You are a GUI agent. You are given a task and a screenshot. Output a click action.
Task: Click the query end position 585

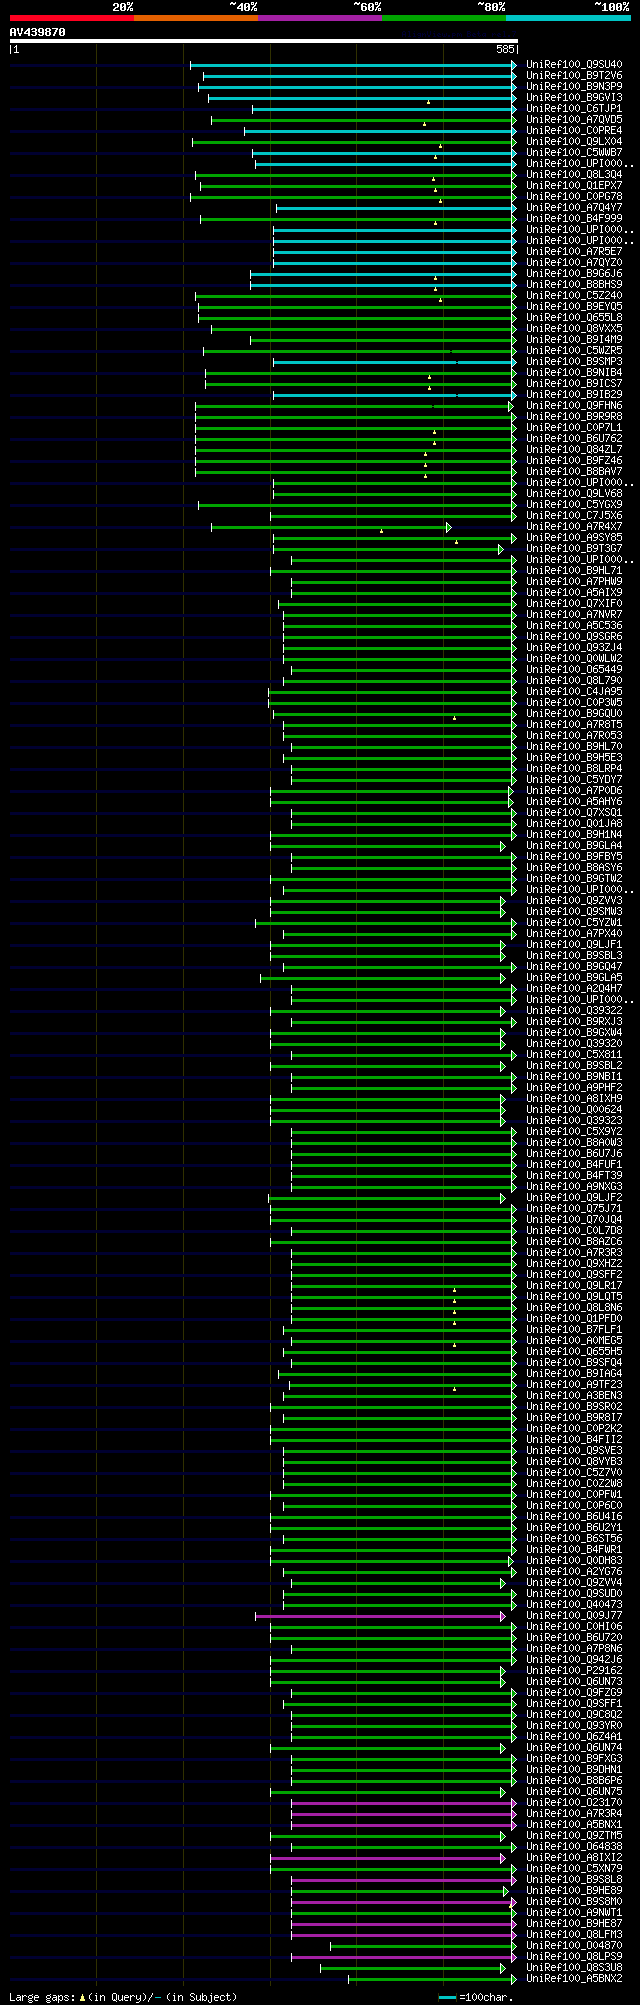tap(505, 49)
